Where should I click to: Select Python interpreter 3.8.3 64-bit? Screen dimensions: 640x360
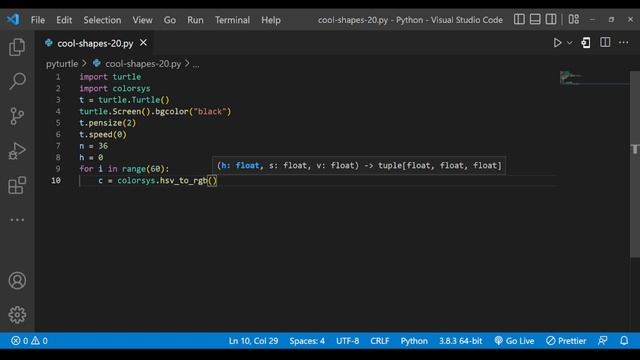[460, 340]
